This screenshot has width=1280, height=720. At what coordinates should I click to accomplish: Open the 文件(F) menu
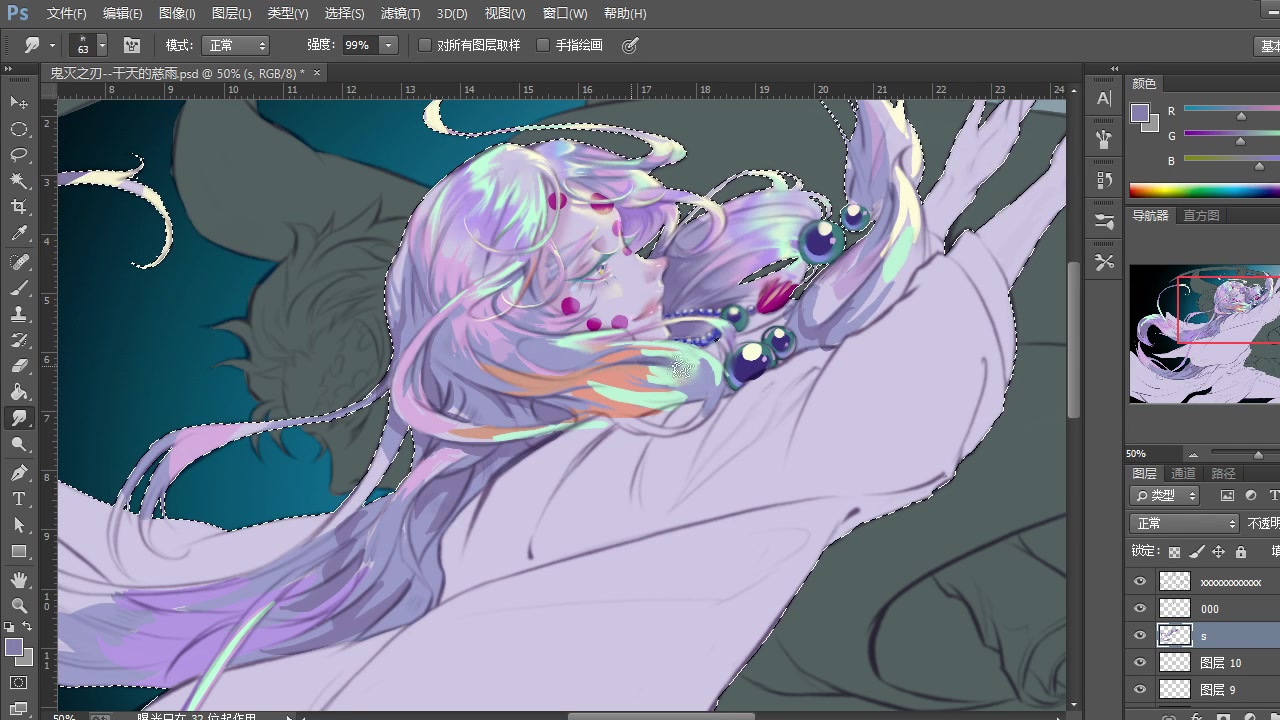coord(67,14)
